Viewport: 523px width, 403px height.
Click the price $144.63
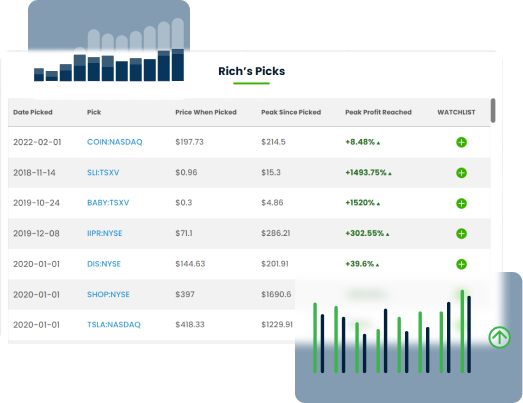point(190,264)
